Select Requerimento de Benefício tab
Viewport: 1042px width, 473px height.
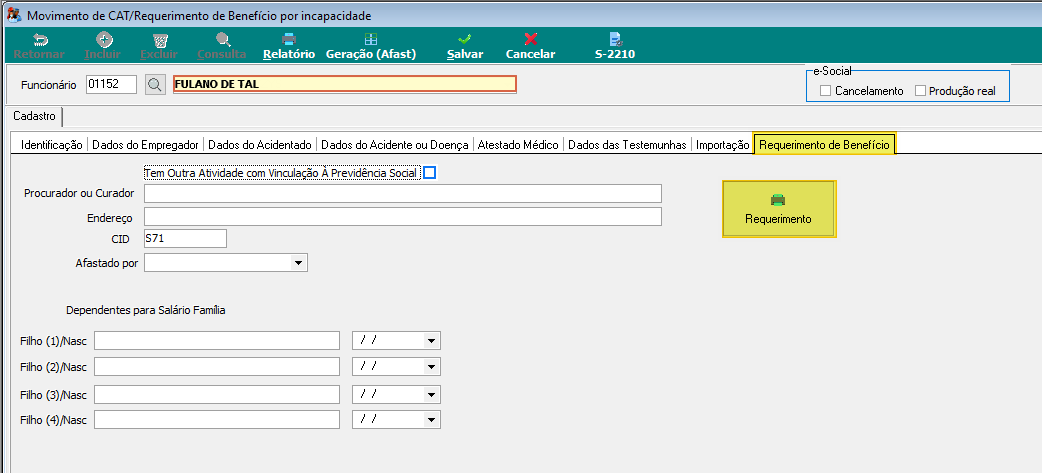(x=825, y=144)
